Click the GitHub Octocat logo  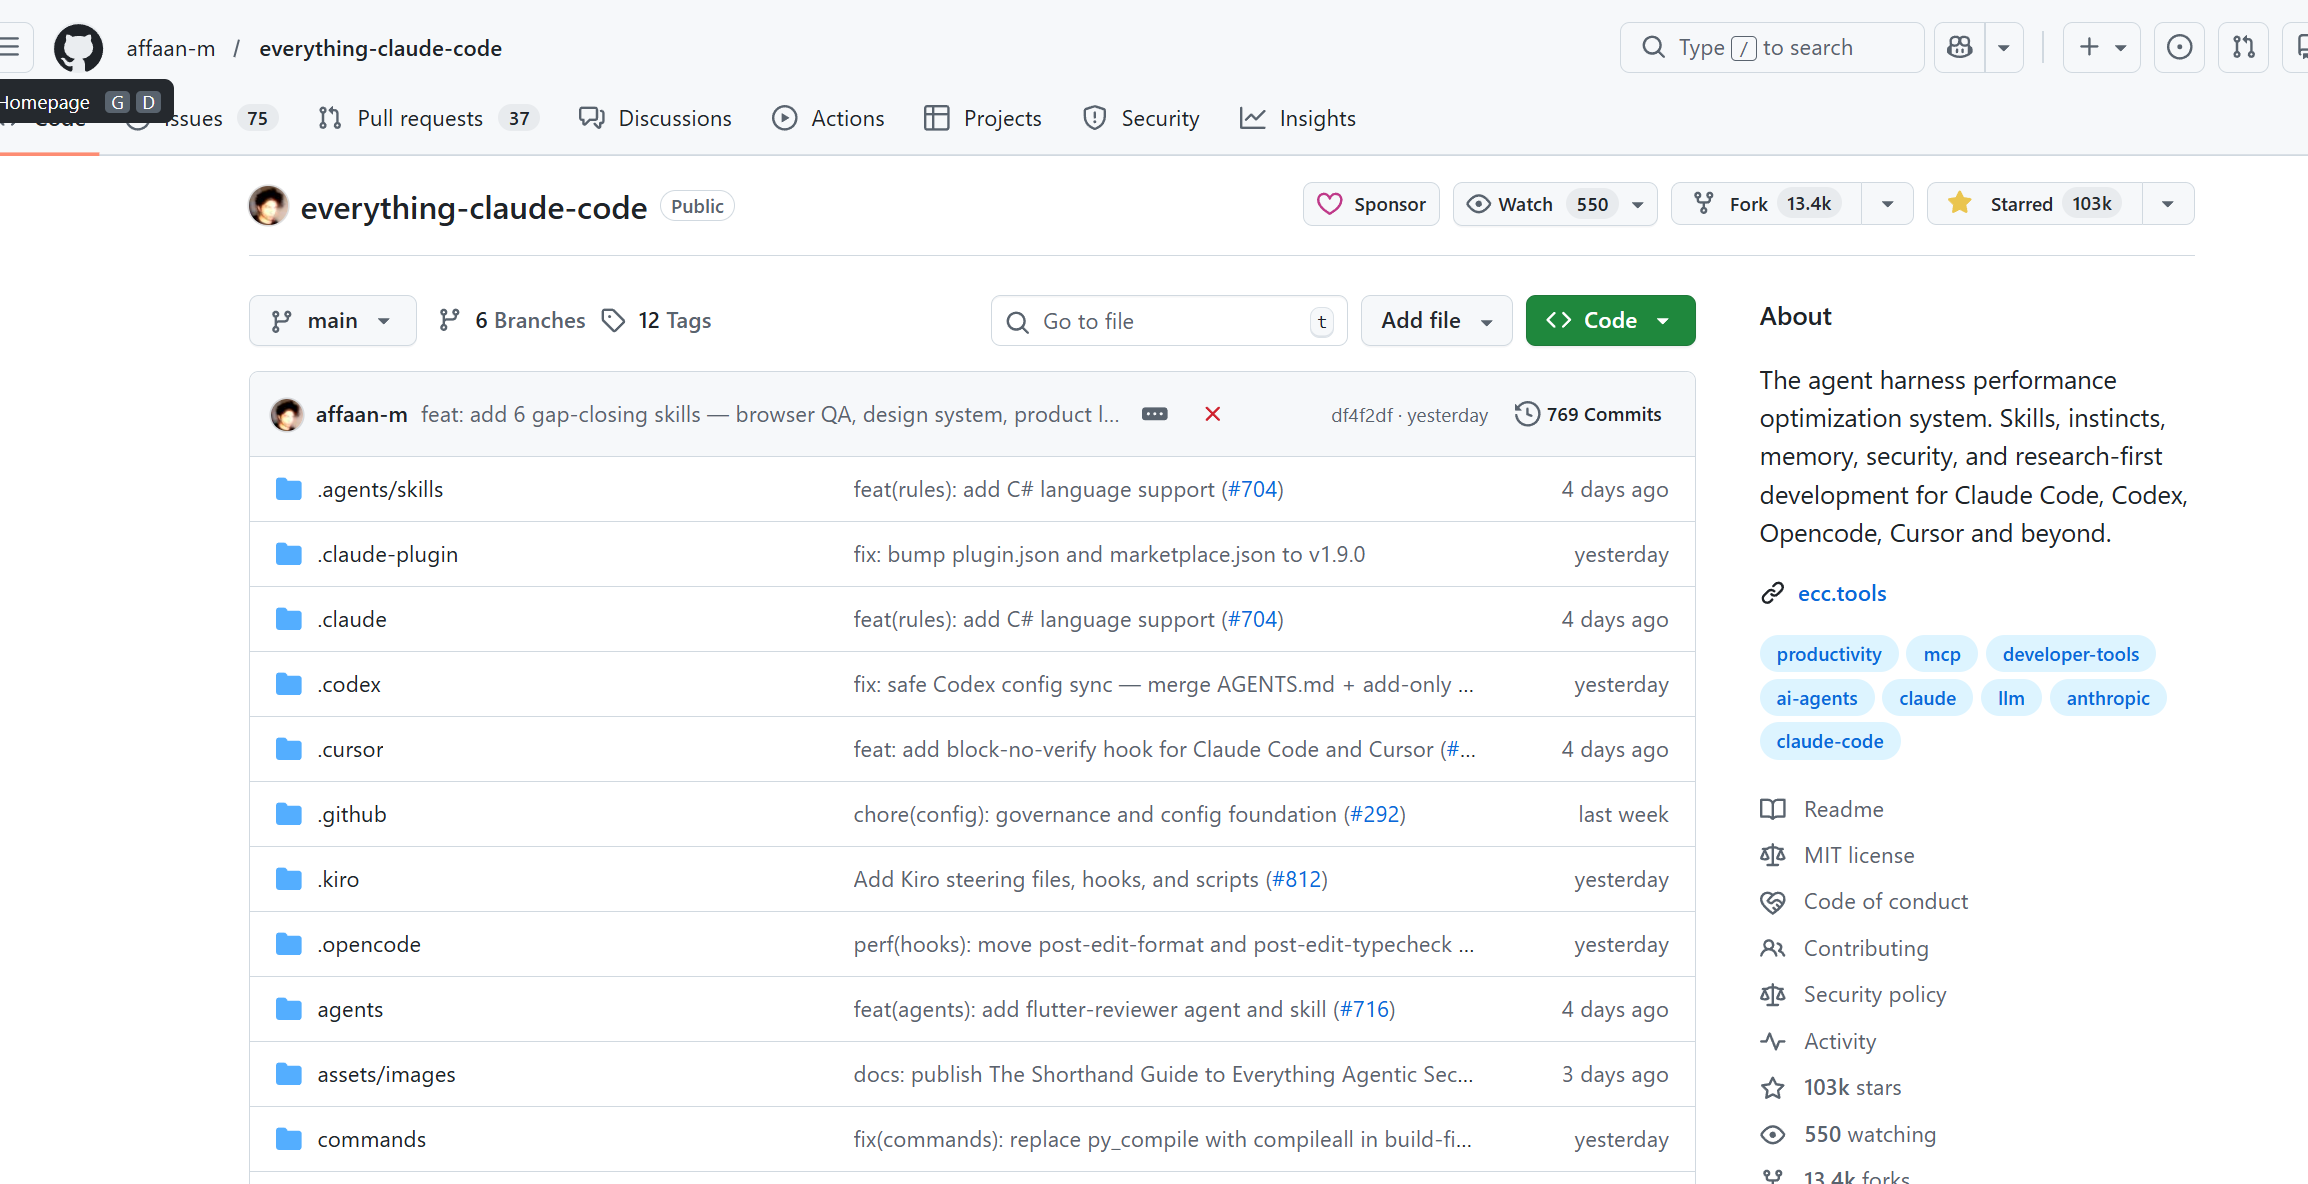[78, 48]
